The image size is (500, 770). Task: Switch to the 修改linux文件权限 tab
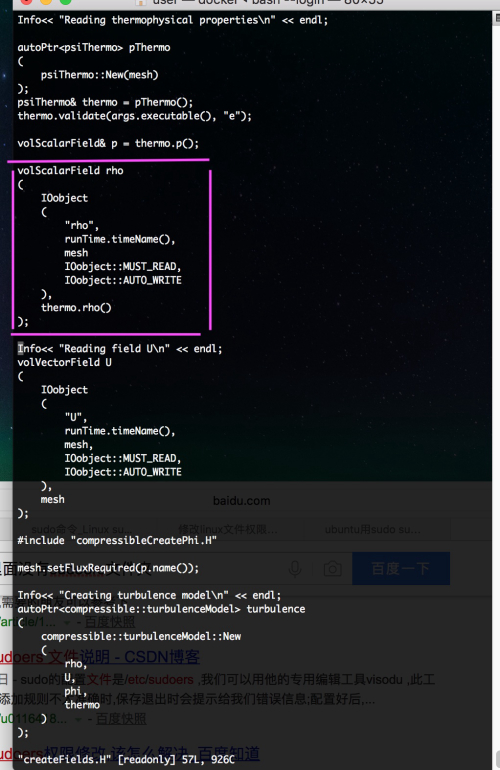click(227, 530)
